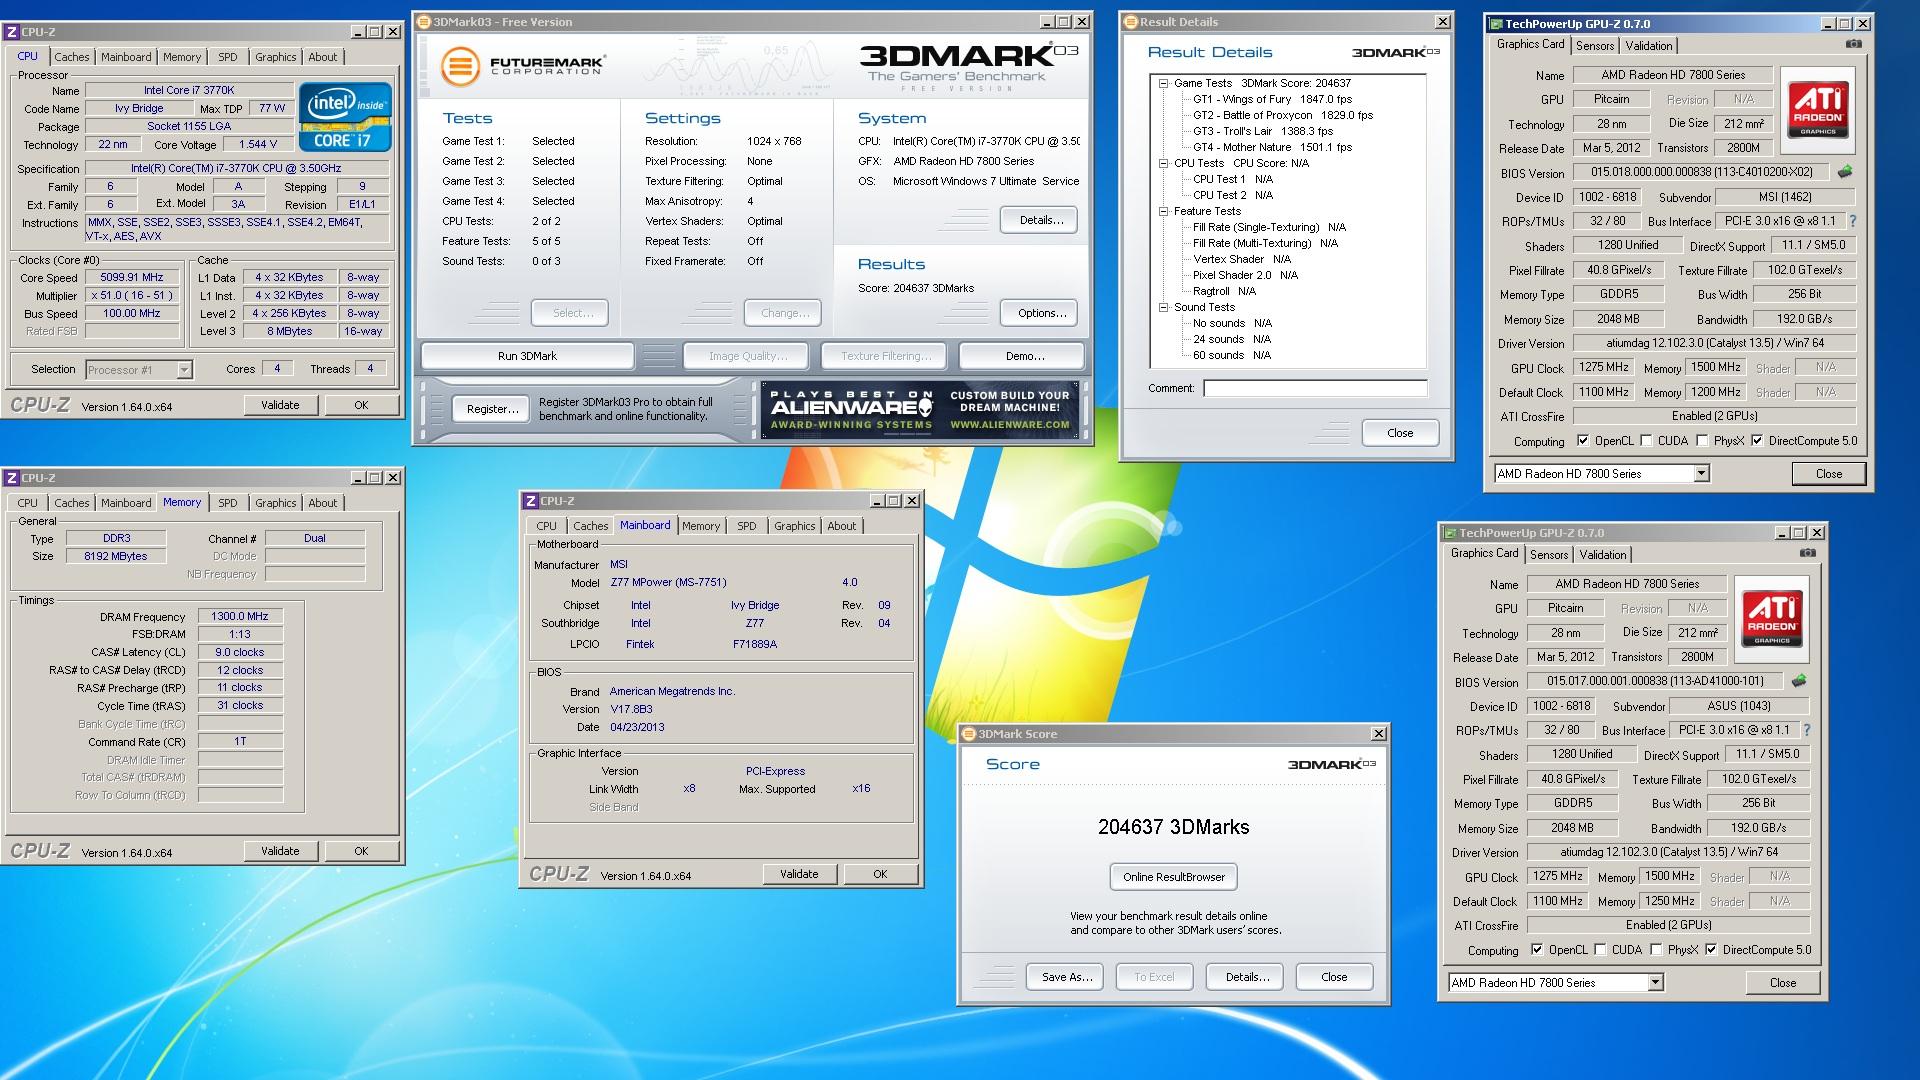Image resolution: width=1920 pixels, height=1080 pixels.
Task: Collapse the Sound Tests tree node
Action: [x=1164, y=308]
